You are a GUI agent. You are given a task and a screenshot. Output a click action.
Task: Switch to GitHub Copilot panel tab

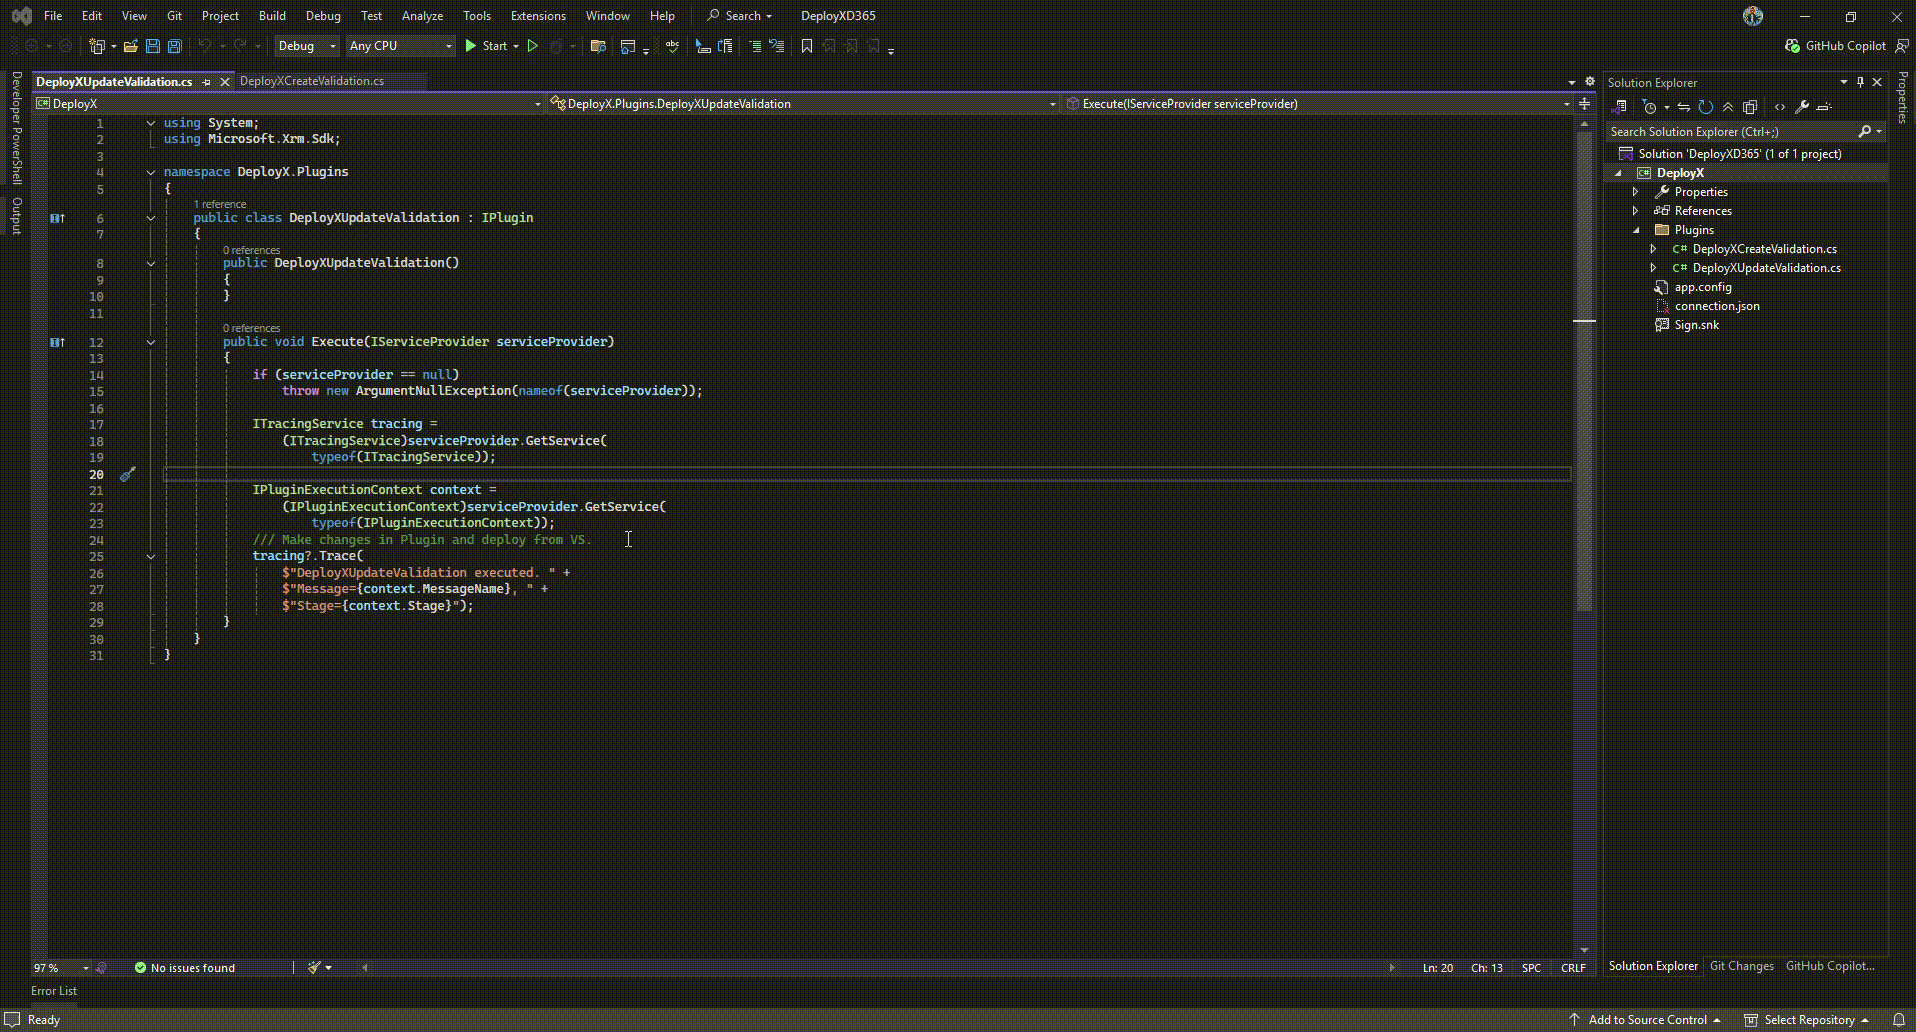coord(1830,966)
